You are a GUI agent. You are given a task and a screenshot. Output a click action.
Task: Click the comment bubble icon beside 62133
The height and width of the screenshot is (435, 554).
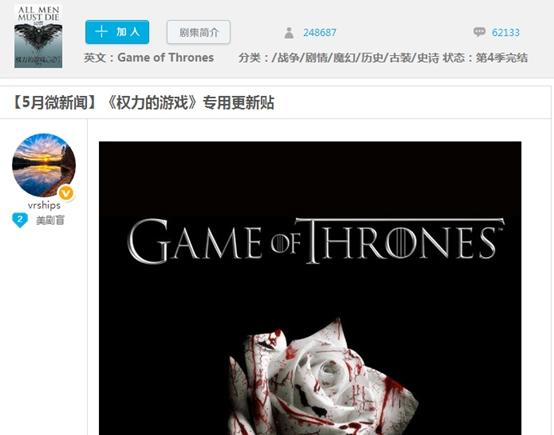coord(479,32)
